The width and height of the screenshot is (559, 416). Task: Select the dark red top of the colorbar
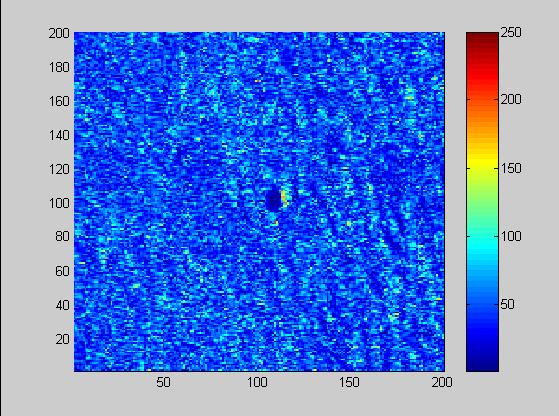(482, 40)
